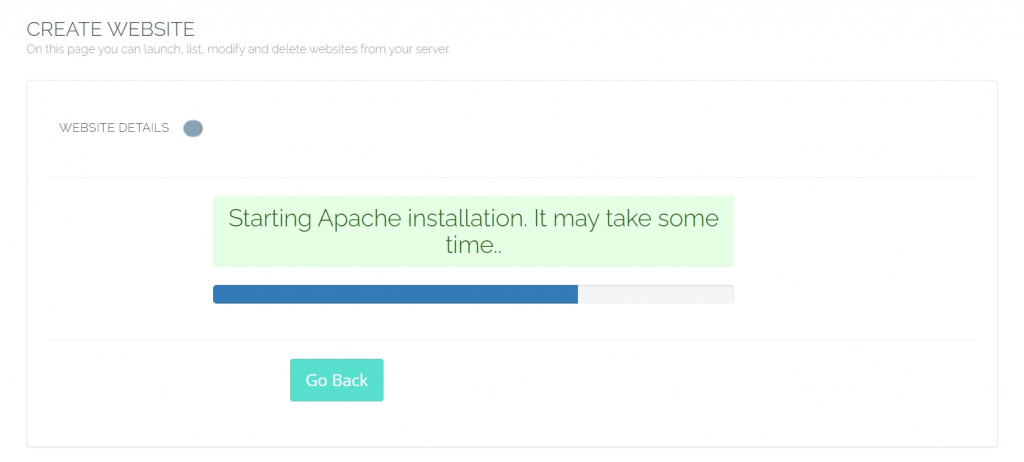Screen dimensions: 1024x462
Task: Click the filled blue part of progress bar
Action: coord(395,294)
